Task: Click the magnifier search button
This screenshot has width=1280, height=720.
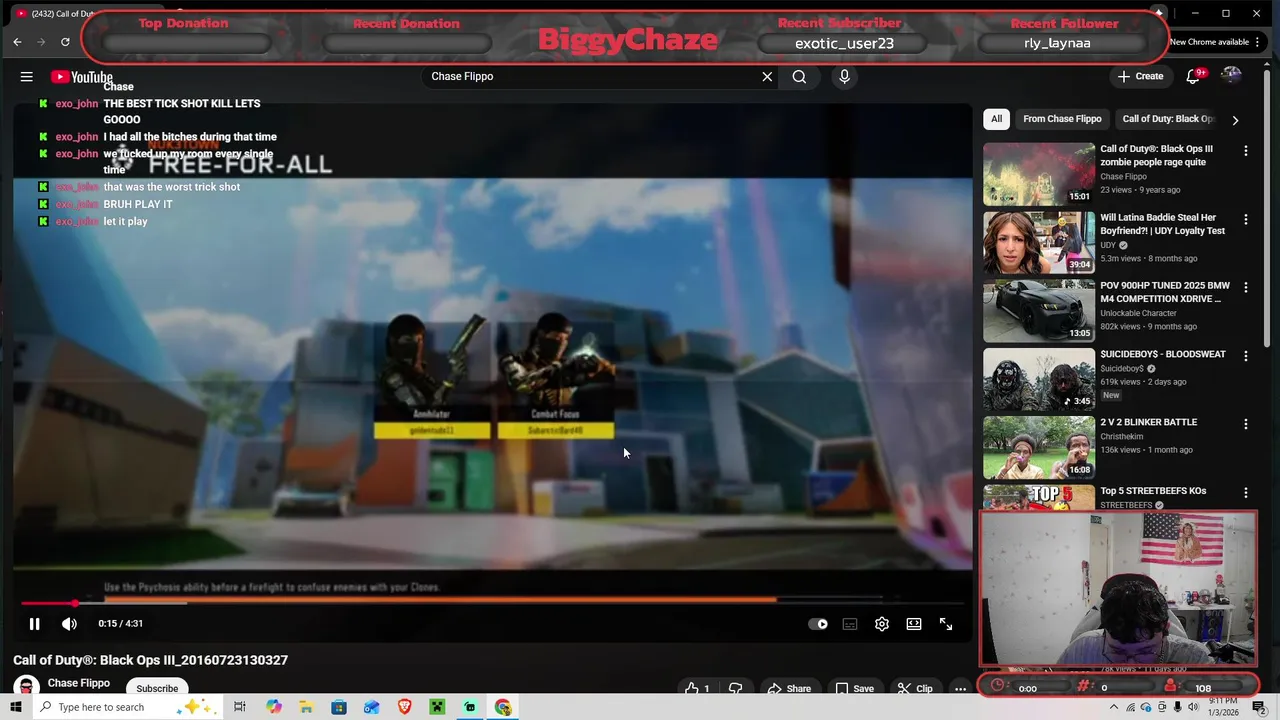Action: 799,76
